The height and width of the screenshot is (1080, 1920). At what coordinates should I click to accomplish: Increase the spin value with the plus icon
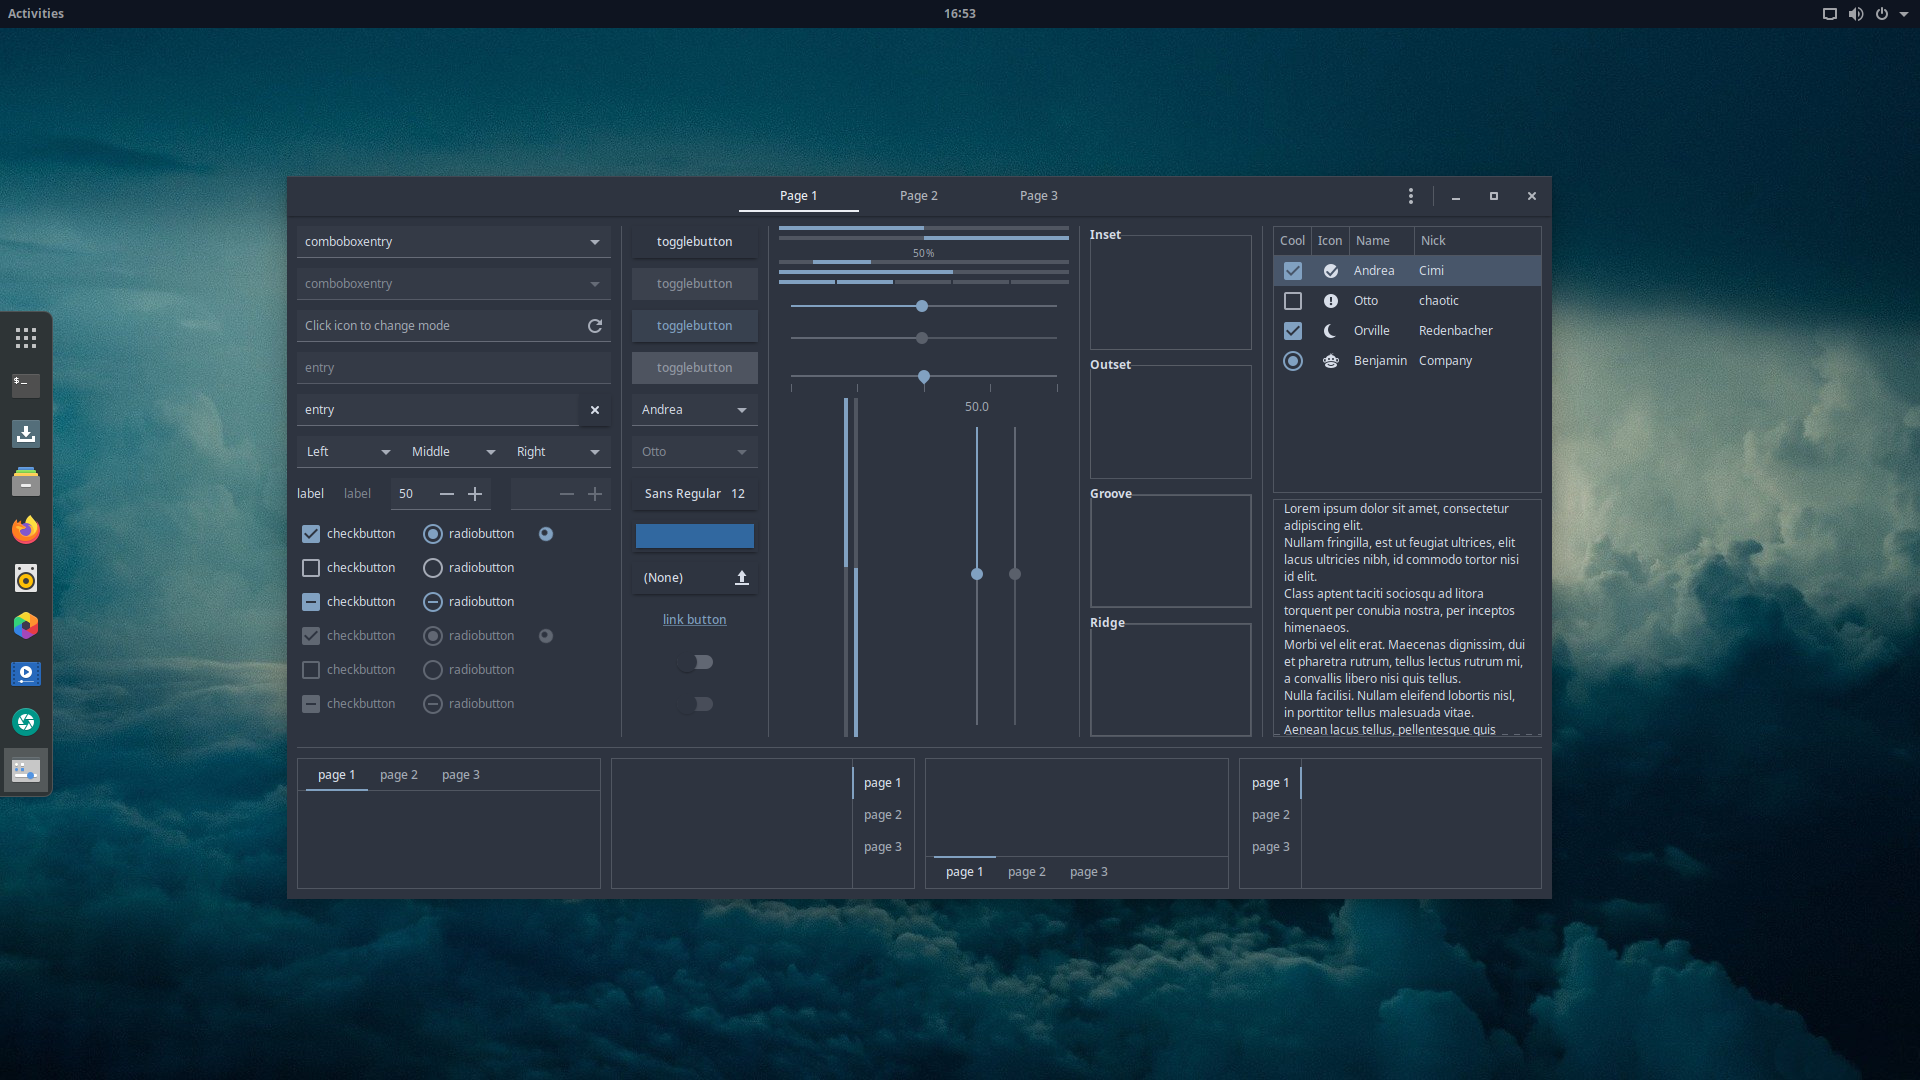(475, 494)
